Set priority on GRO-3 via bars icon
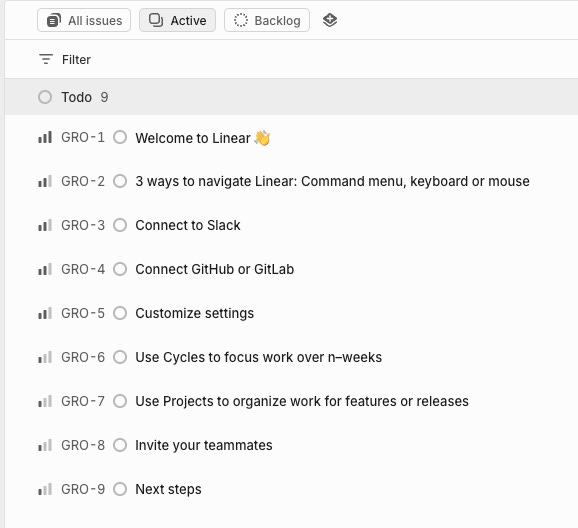The width and height of the screenshot is (578, 528). coord(45,225)
